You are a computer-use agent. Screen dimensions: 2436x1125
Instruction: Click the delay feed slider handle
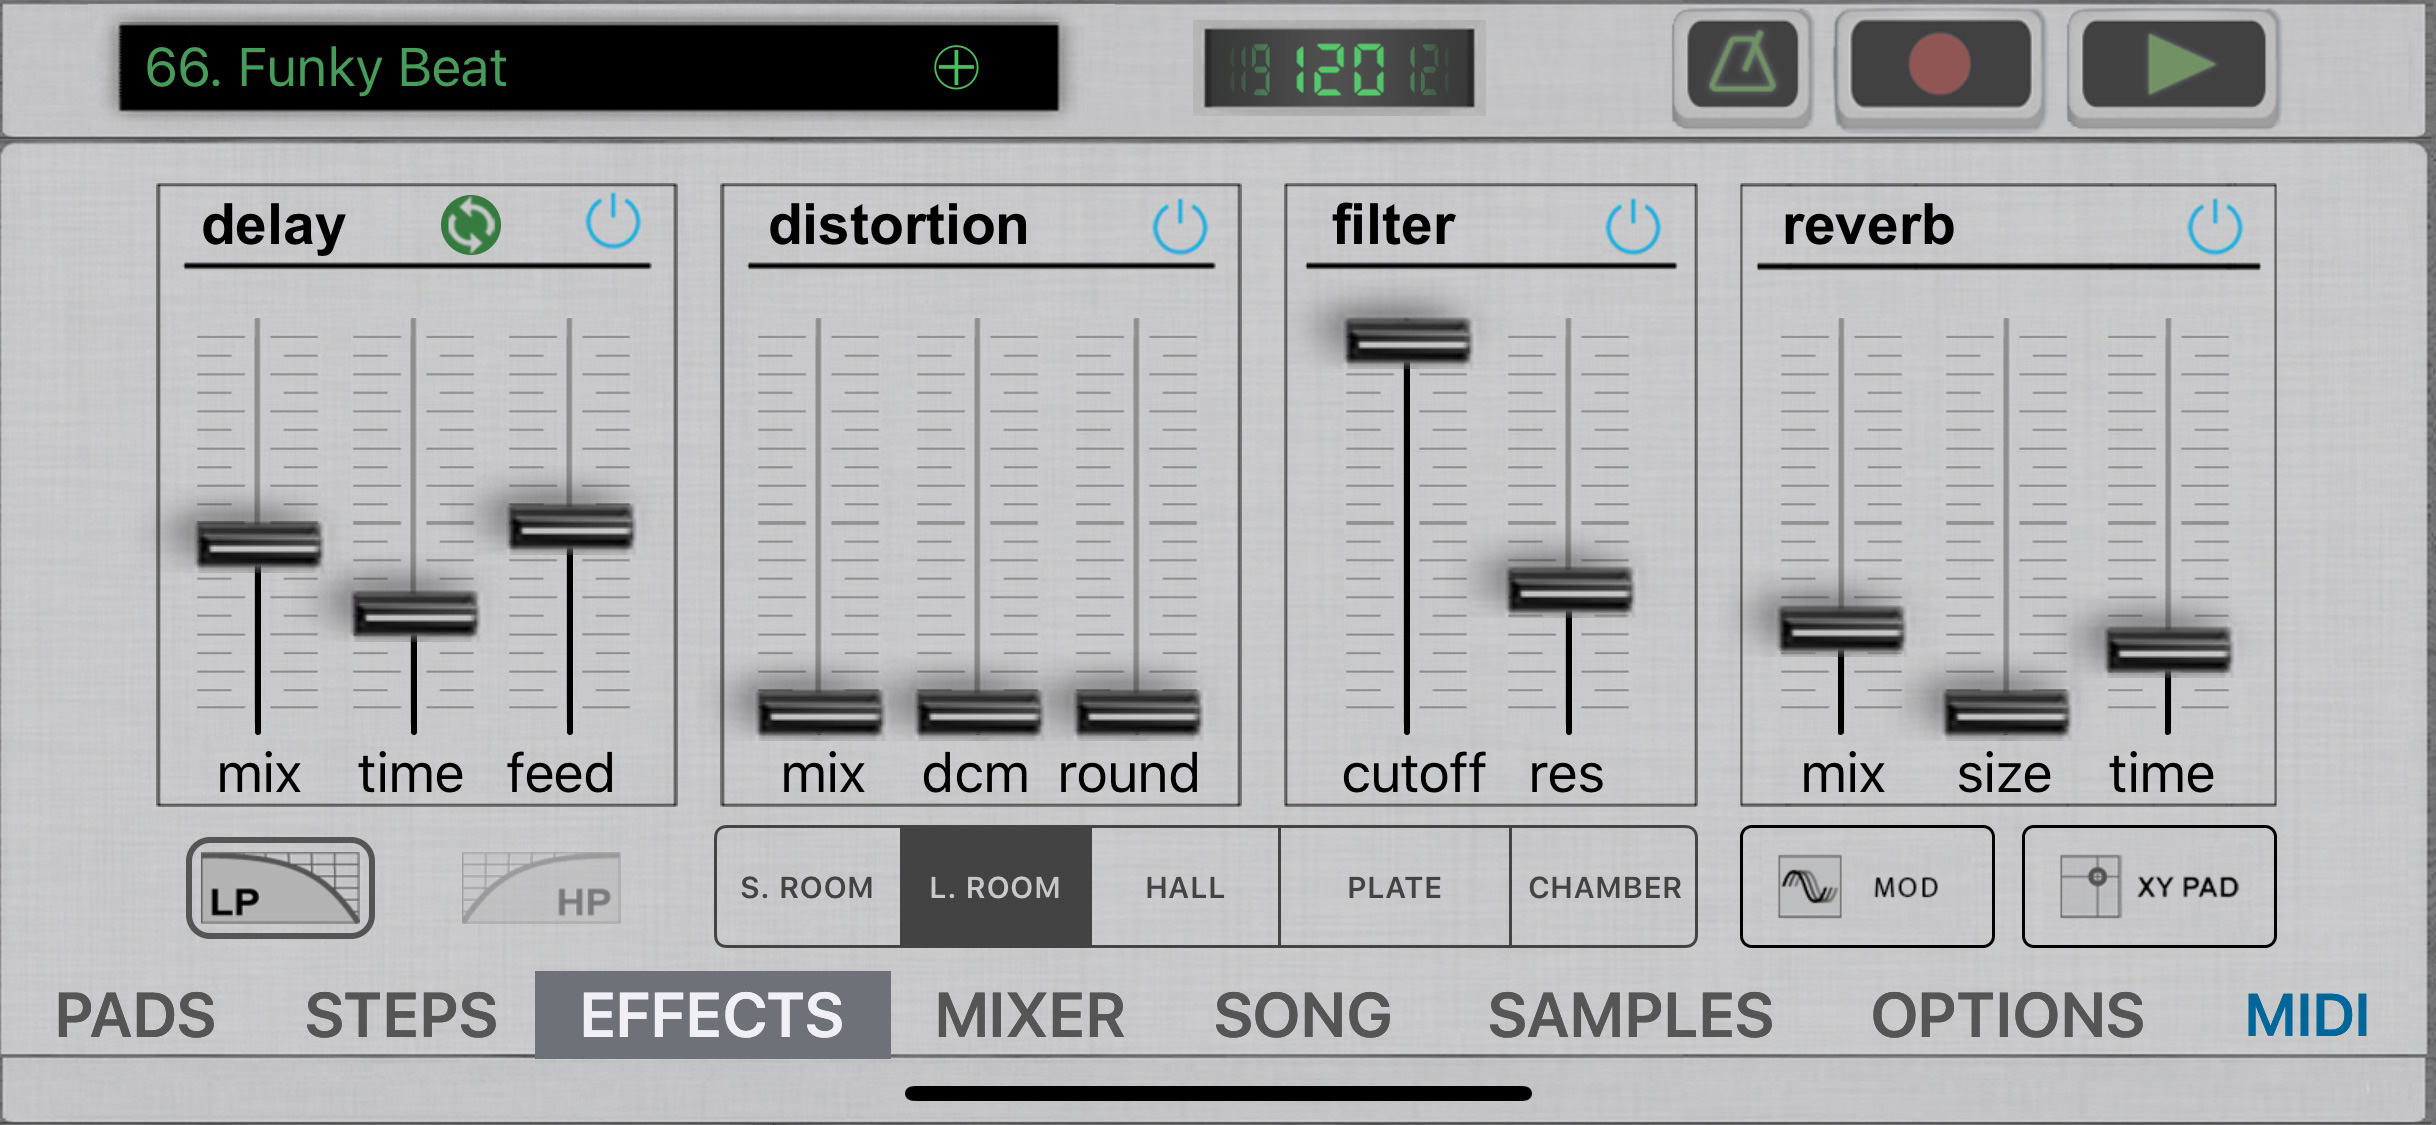tap(570, 526)
